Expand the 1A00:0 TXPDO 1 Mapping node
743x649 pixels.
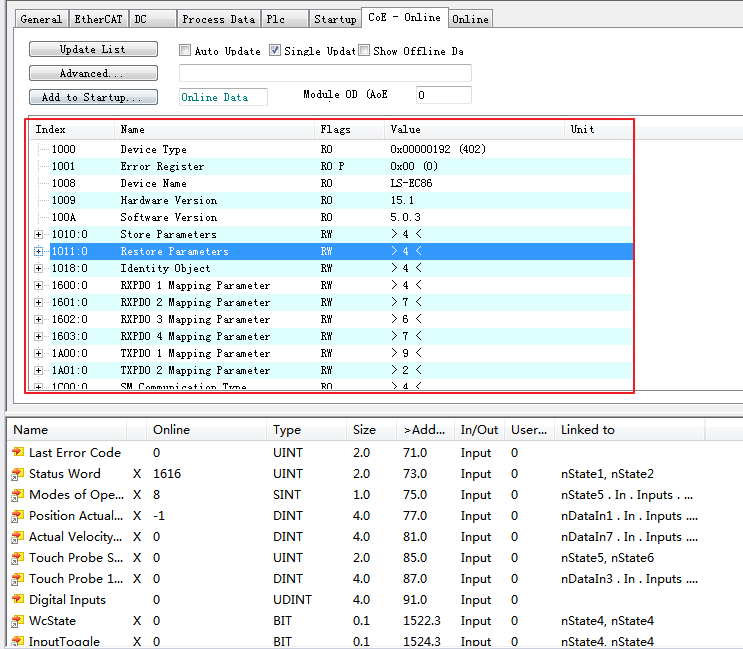(x=38, y=353)
